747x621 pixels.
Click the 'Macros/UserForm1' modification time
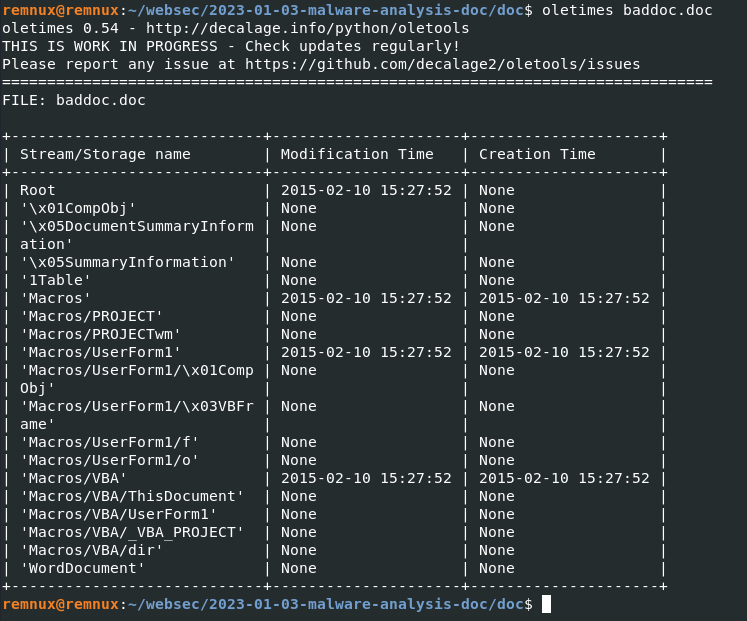pos(366,352)
